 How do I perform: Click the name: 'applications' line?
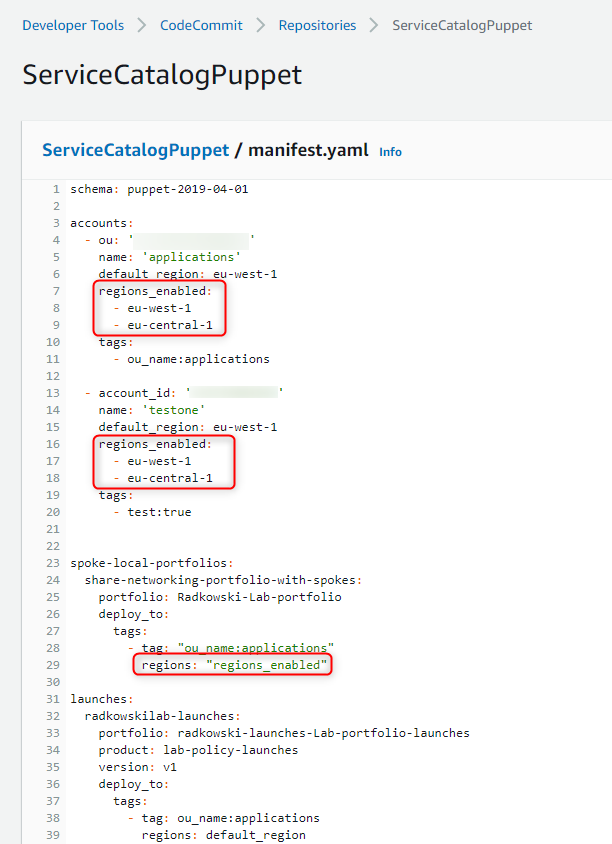click(x=170, y=257)
